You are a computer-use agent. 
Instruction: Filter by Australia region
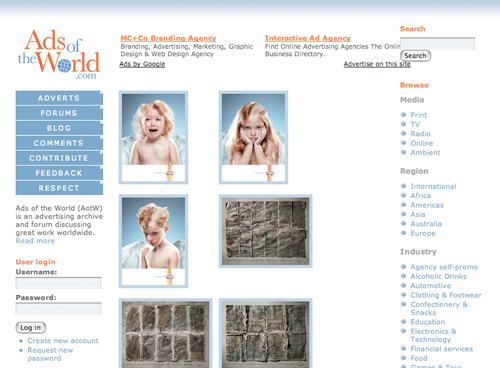(x=426, y=224)
